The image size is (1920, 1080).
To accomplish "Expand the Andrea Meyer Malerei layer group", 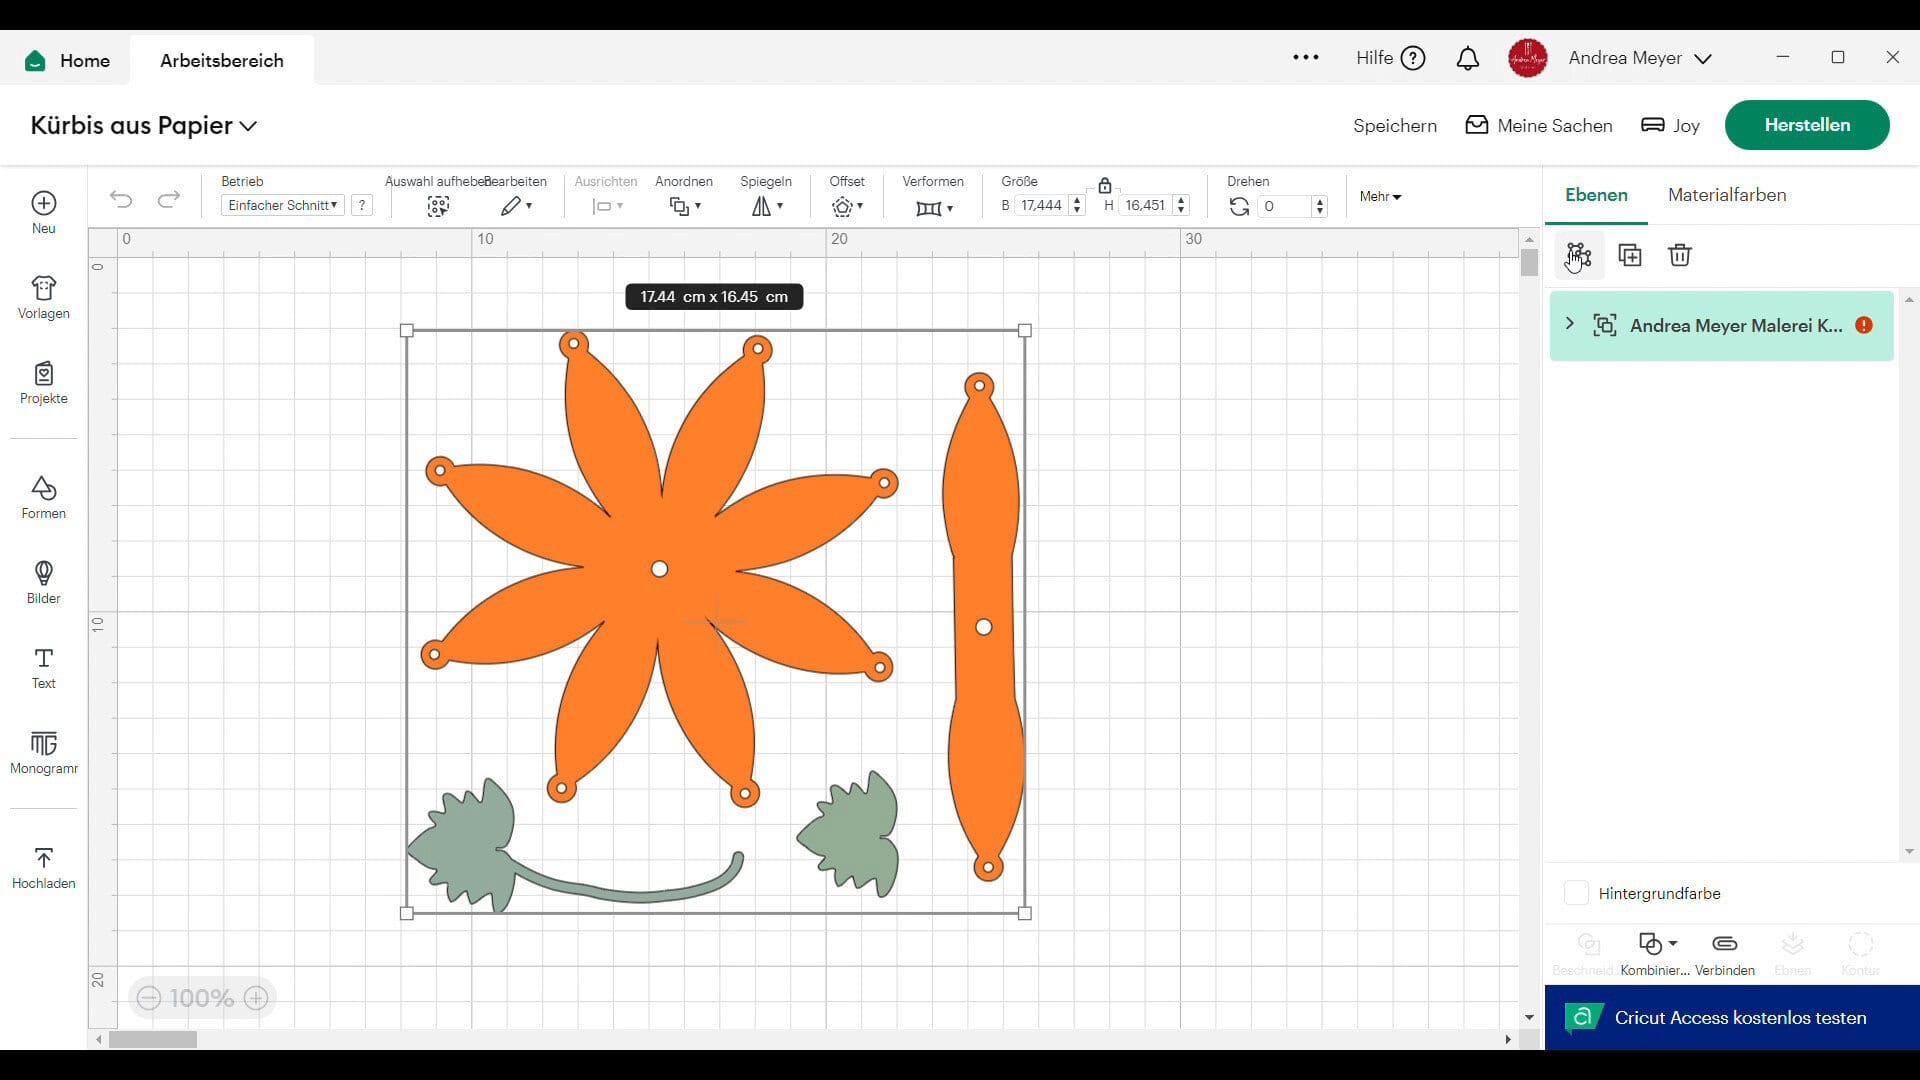I will [1569, 324].
